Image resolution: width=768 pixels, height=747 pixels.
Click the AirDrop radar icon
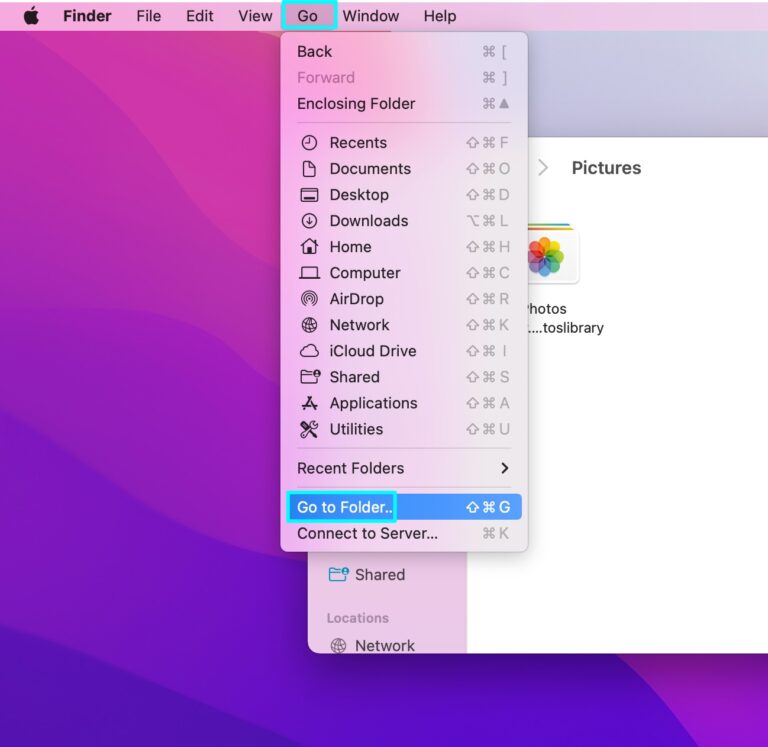[309, 299]
